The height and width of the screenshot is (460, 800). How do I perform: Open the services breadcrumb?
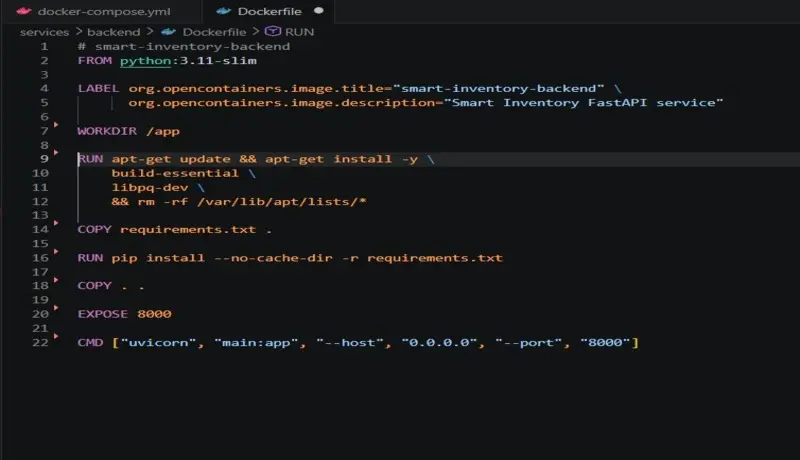44,32
